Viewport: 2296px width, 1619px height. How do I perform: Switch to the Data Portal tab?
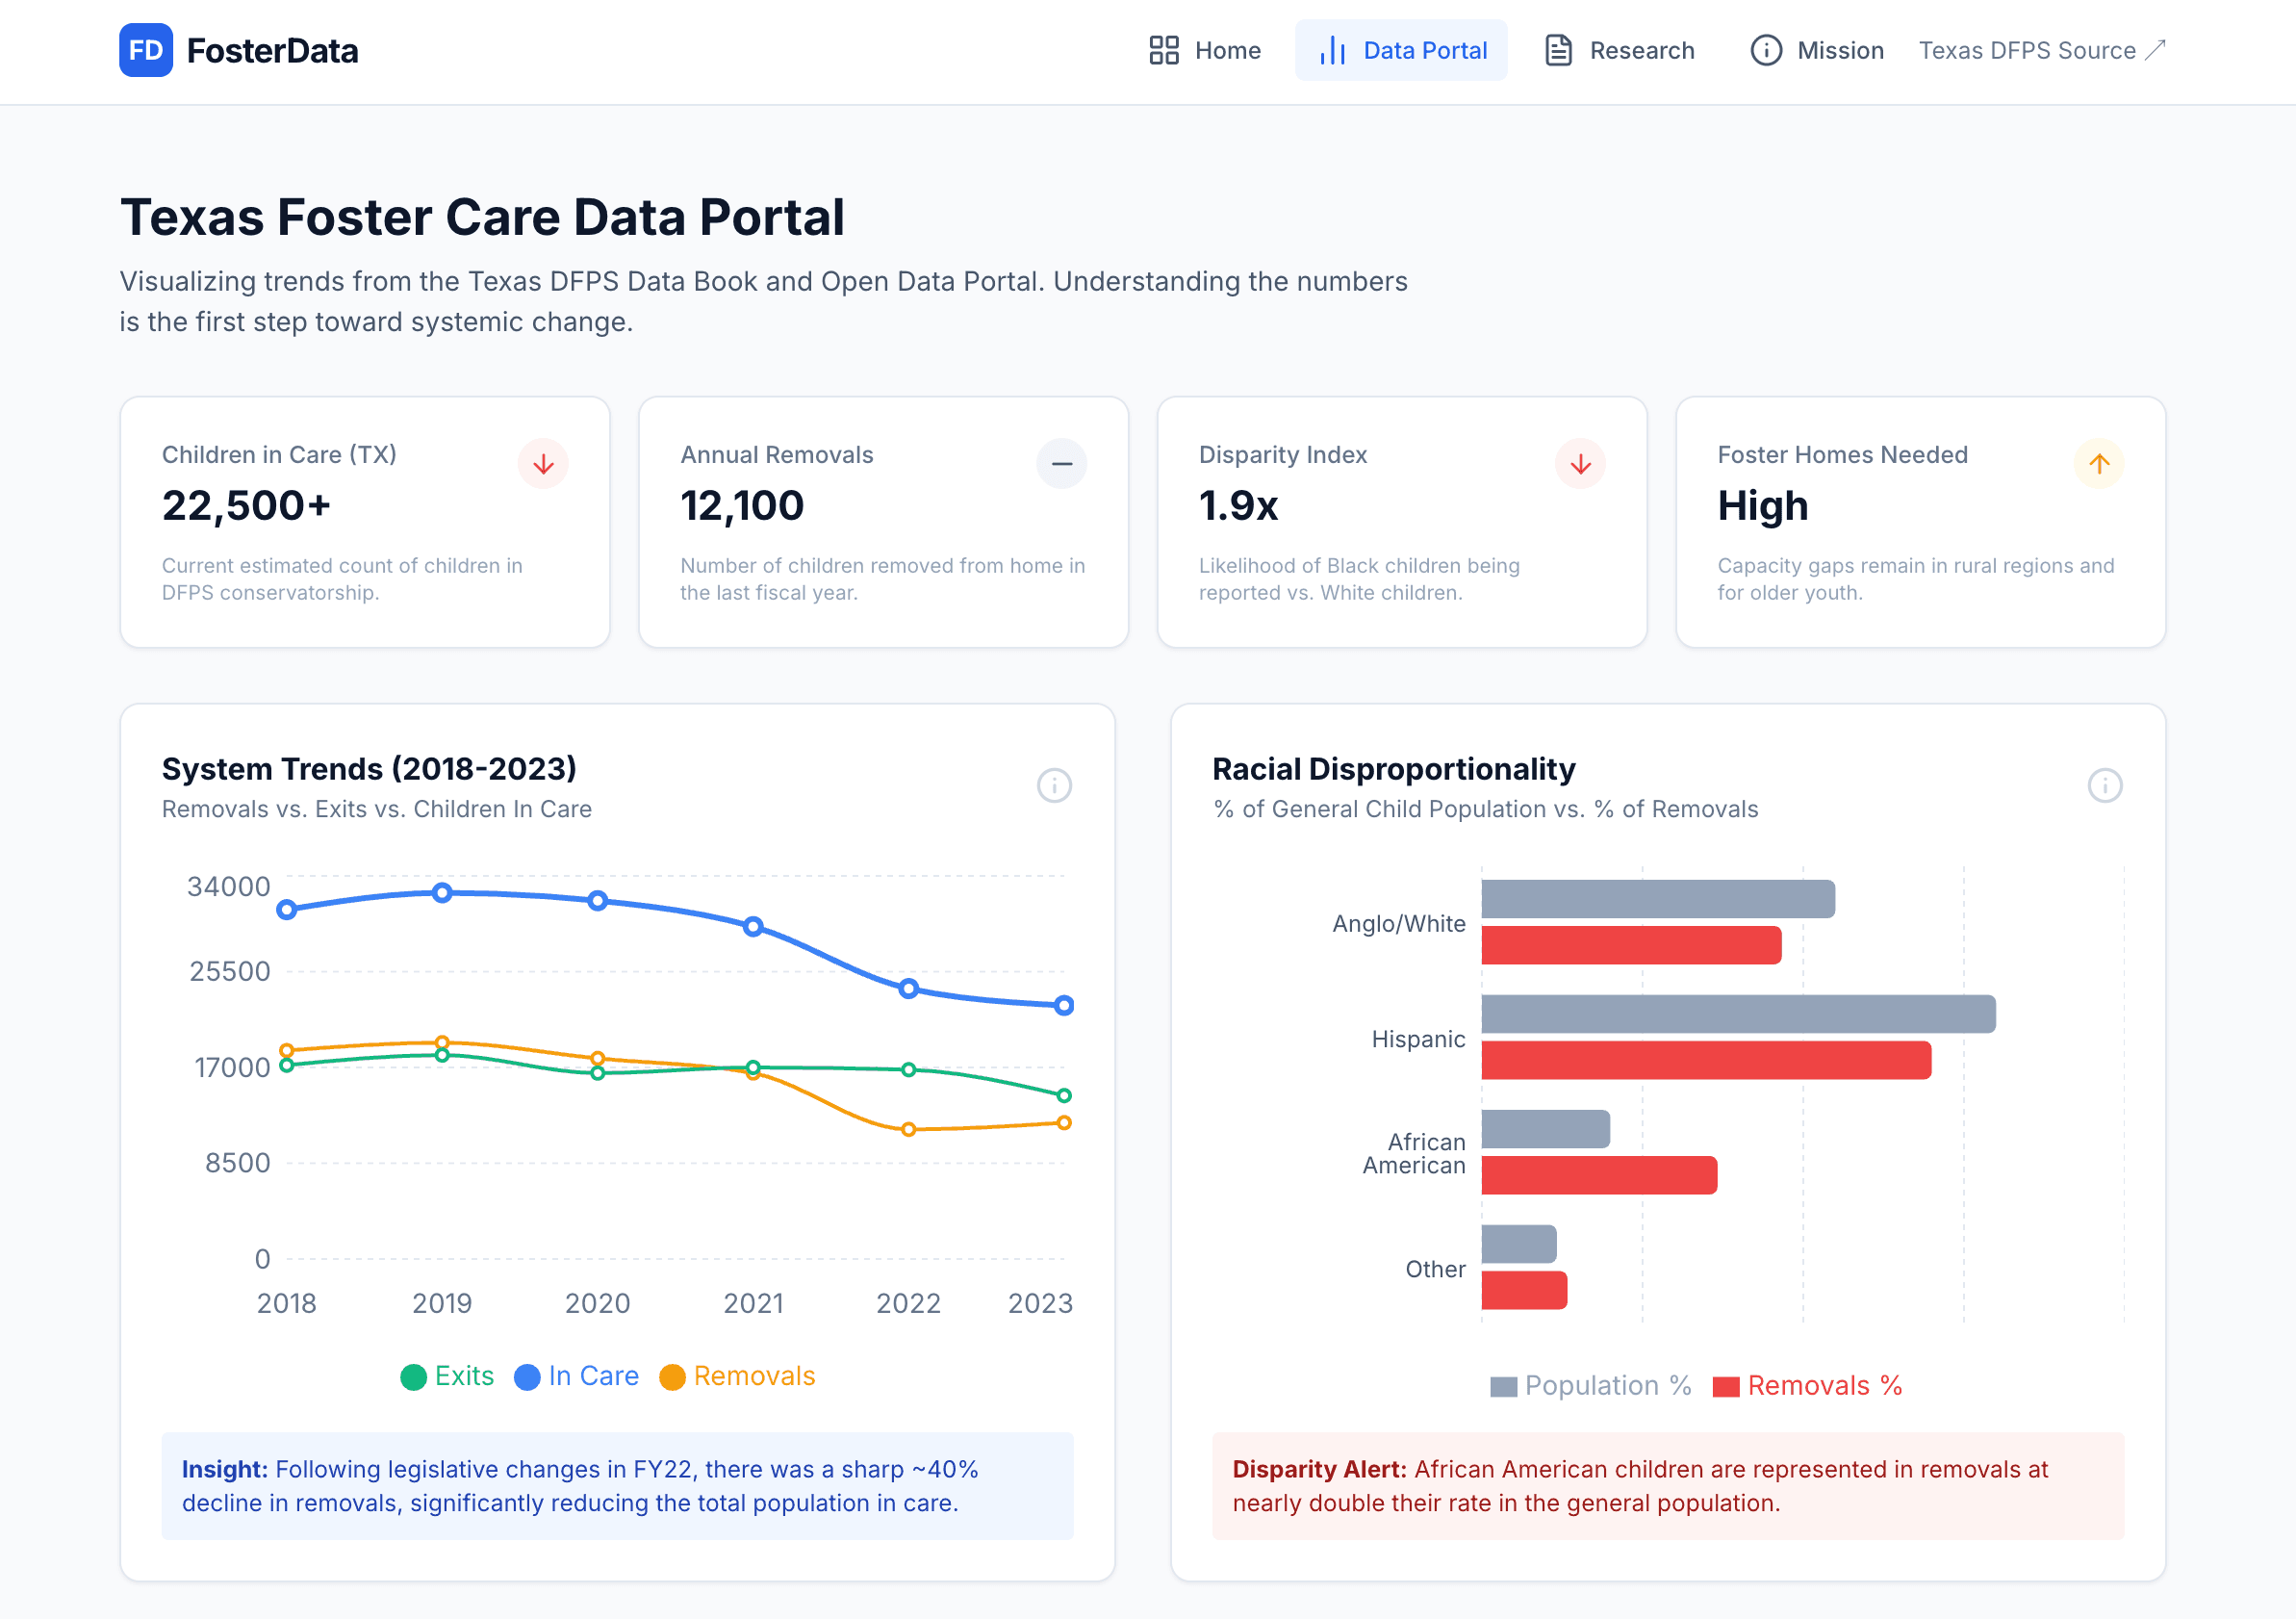pos(1403,49)
